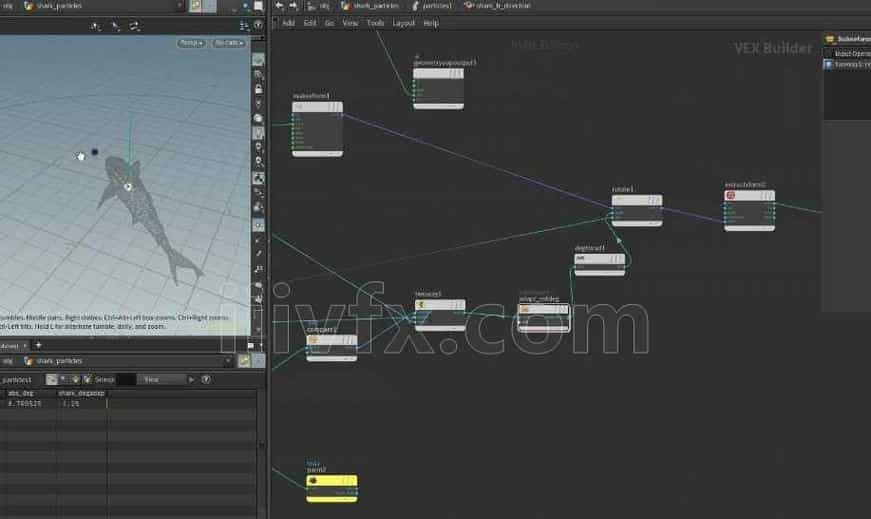Add new pane tab with plus icon

click(38, 345)
